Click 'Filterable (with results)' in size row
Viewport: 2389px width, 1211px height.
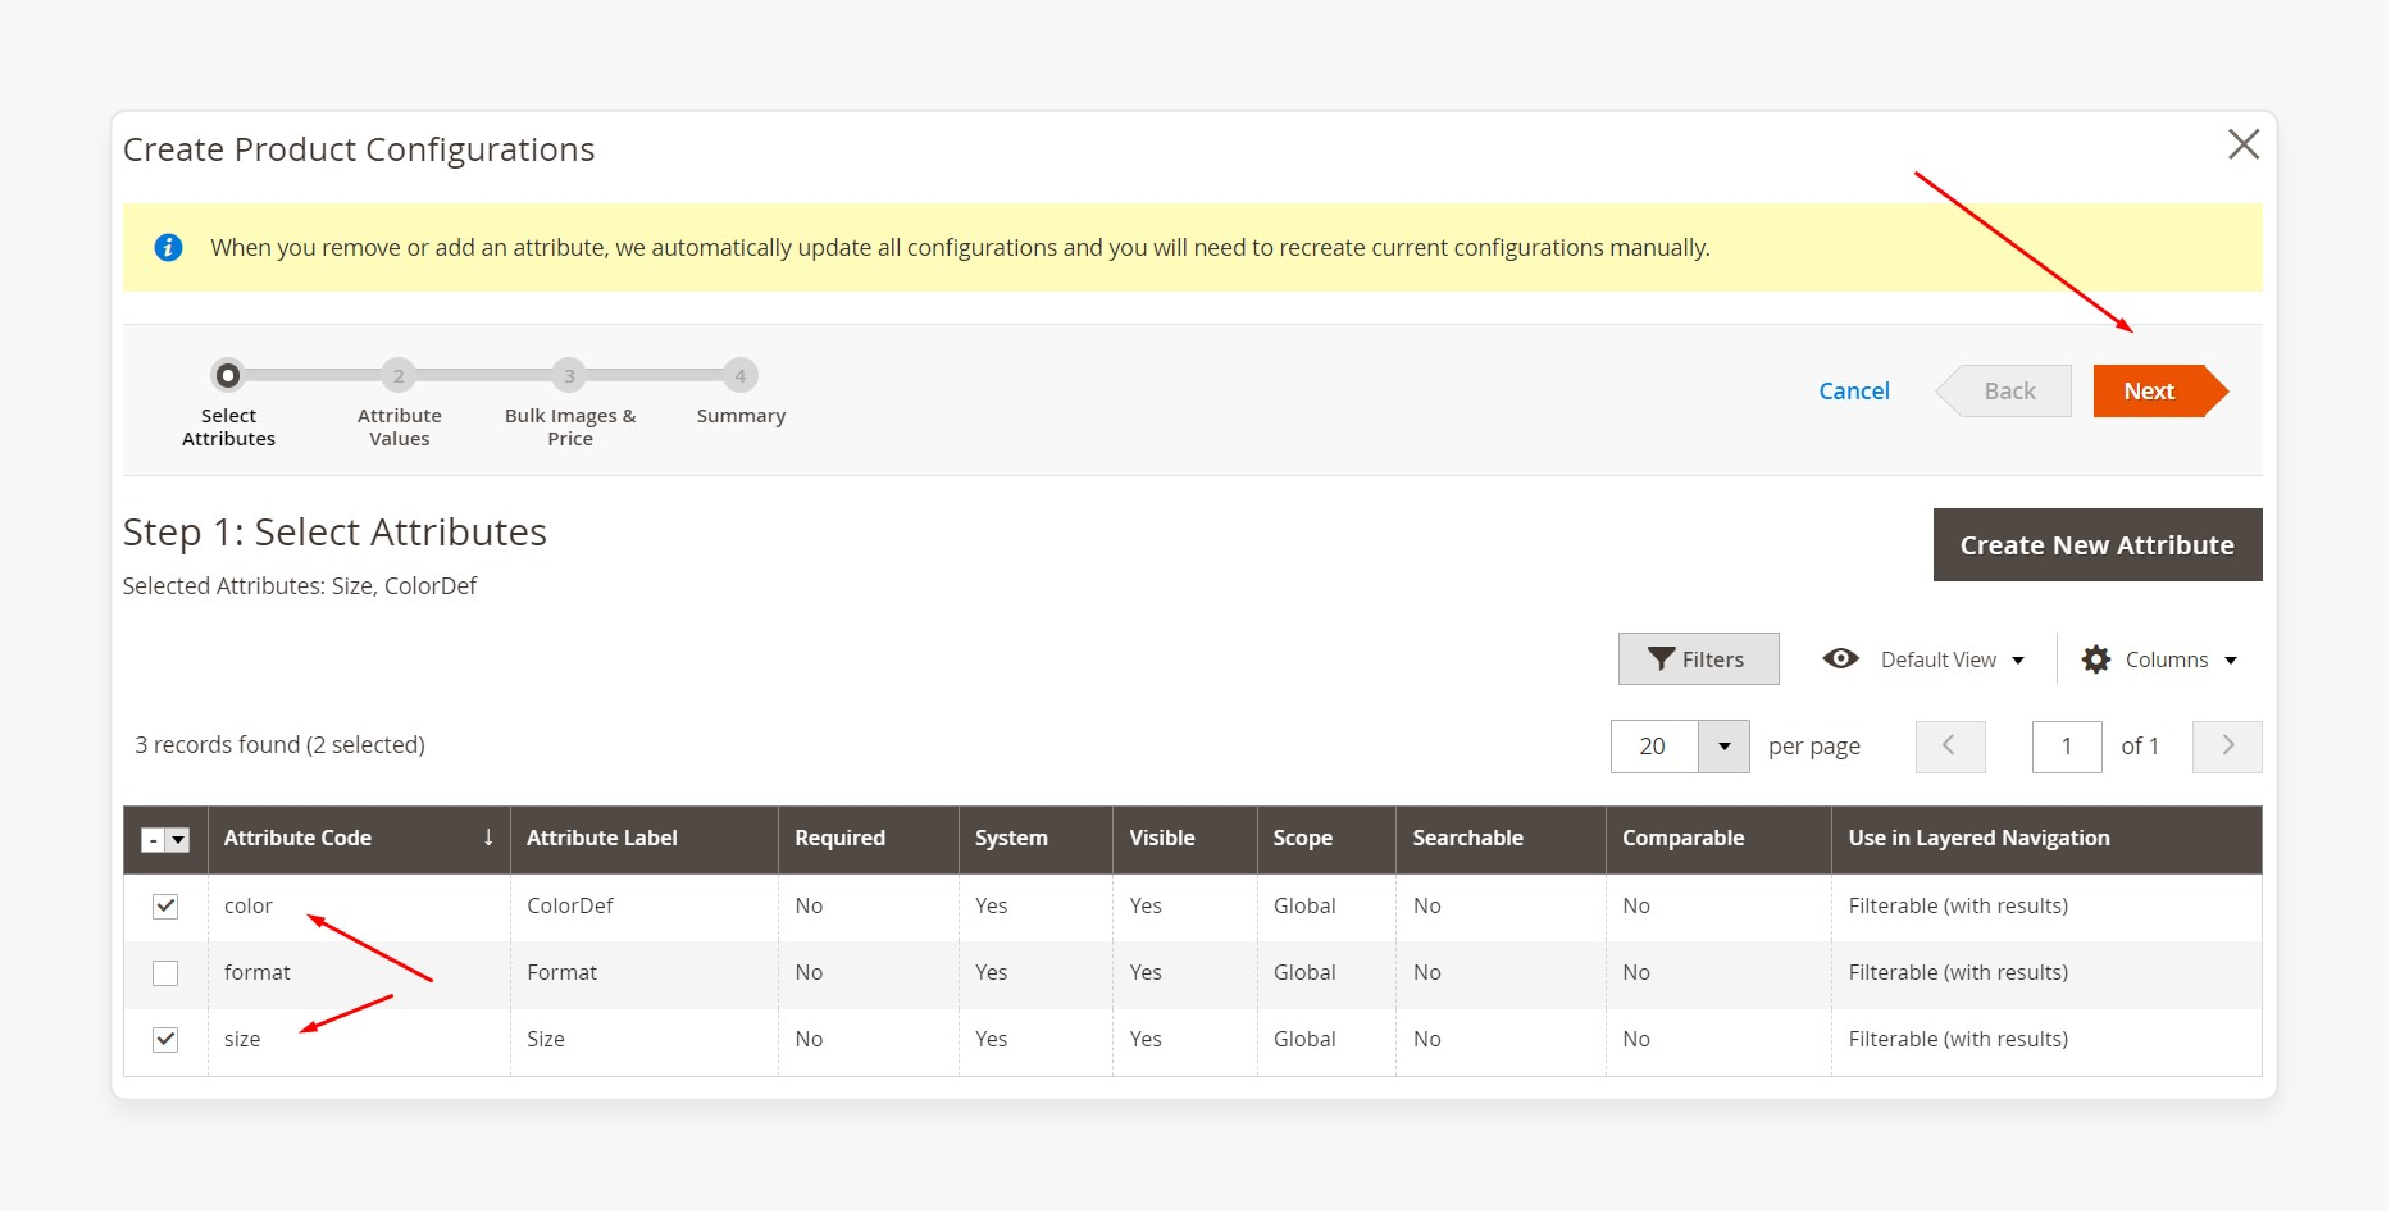(x=1958, y=1039)
